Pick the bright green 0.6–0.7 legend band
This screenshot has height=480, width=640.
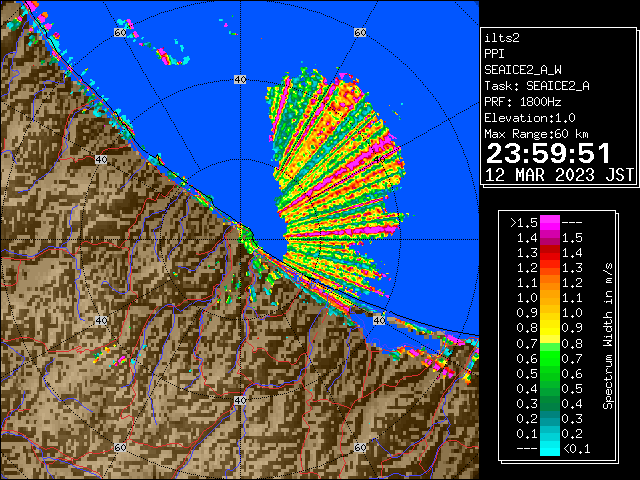(x=550, y=358)
